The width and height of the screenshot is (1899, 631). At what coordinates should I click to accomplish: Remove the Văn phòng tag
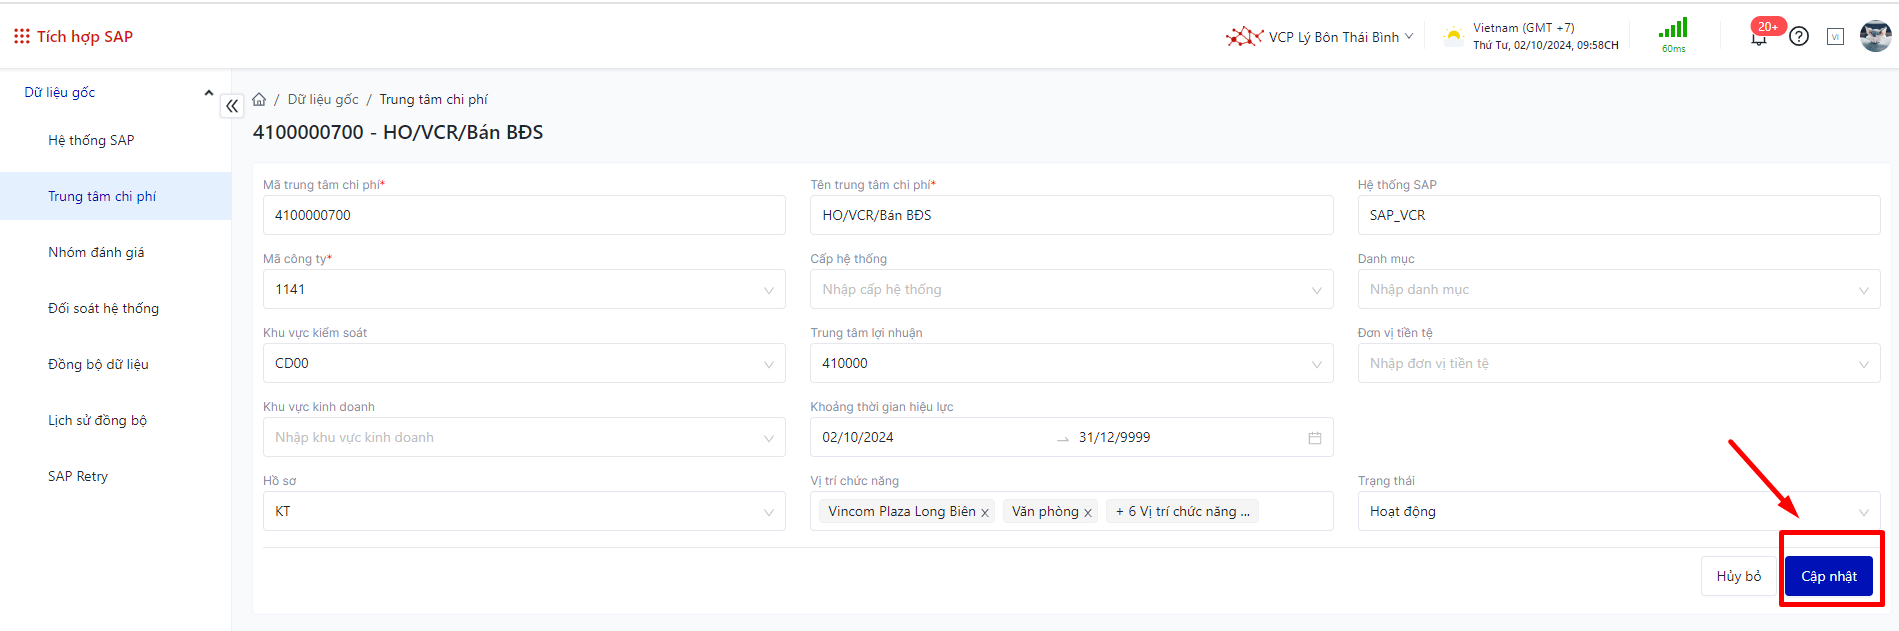tap(1088, 513)
